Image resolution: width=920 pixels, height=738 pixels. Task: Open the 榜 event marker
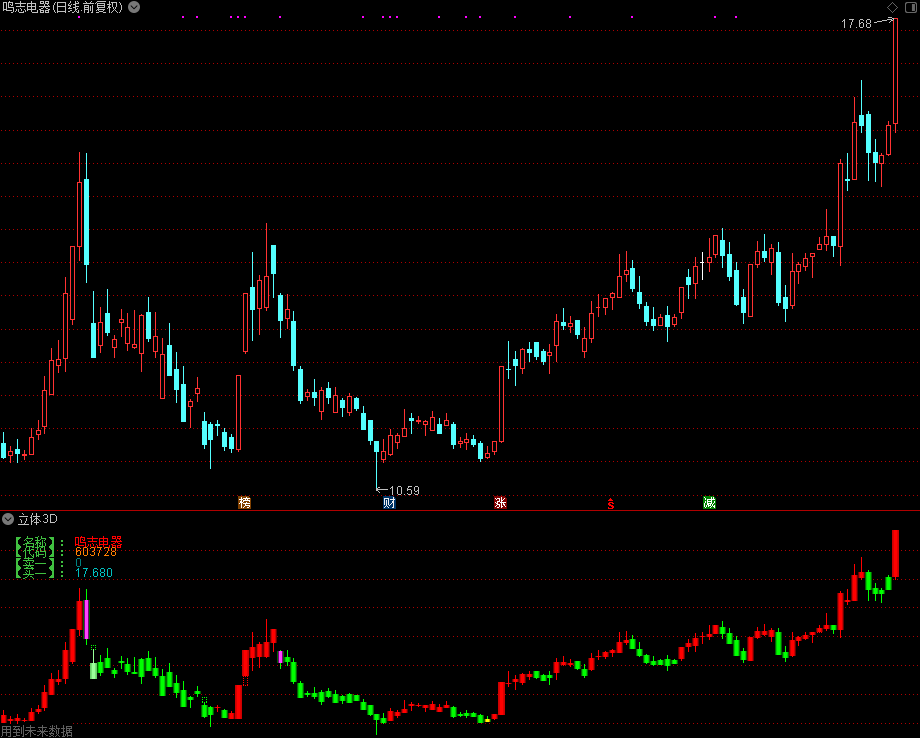coord(245,502)
